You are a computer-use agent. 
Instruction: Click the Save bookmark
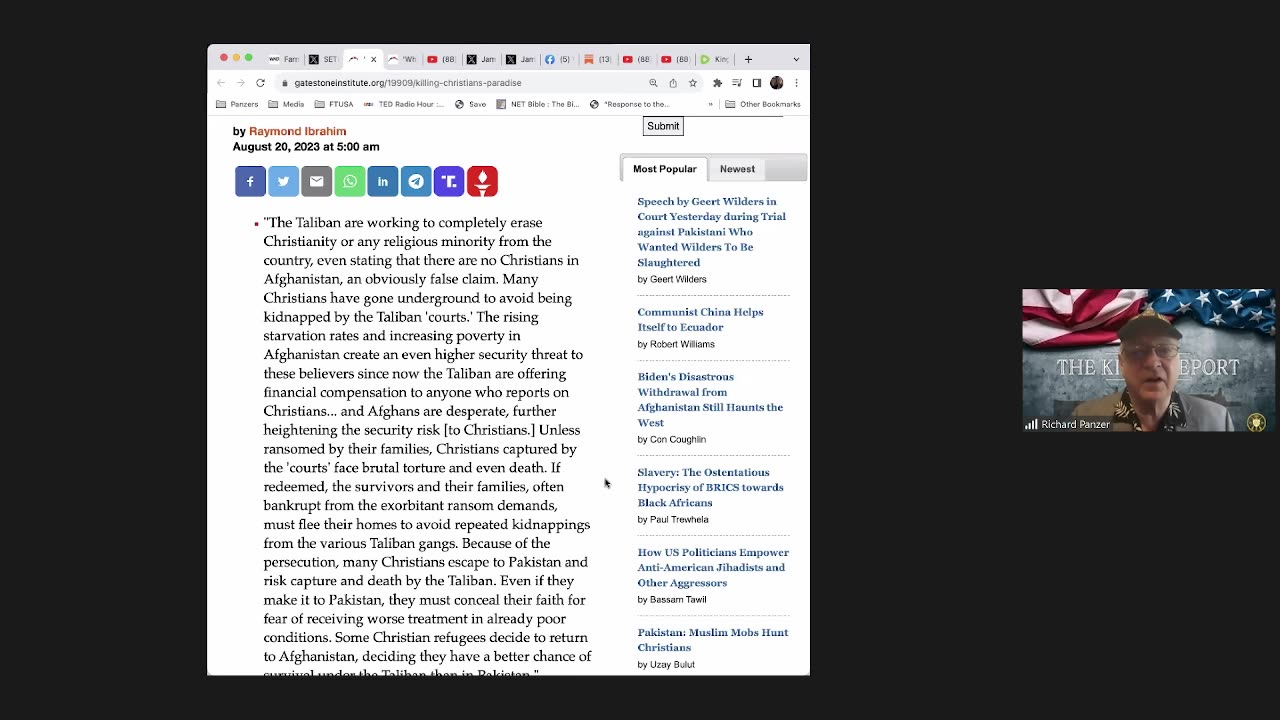tap(470, 104)
